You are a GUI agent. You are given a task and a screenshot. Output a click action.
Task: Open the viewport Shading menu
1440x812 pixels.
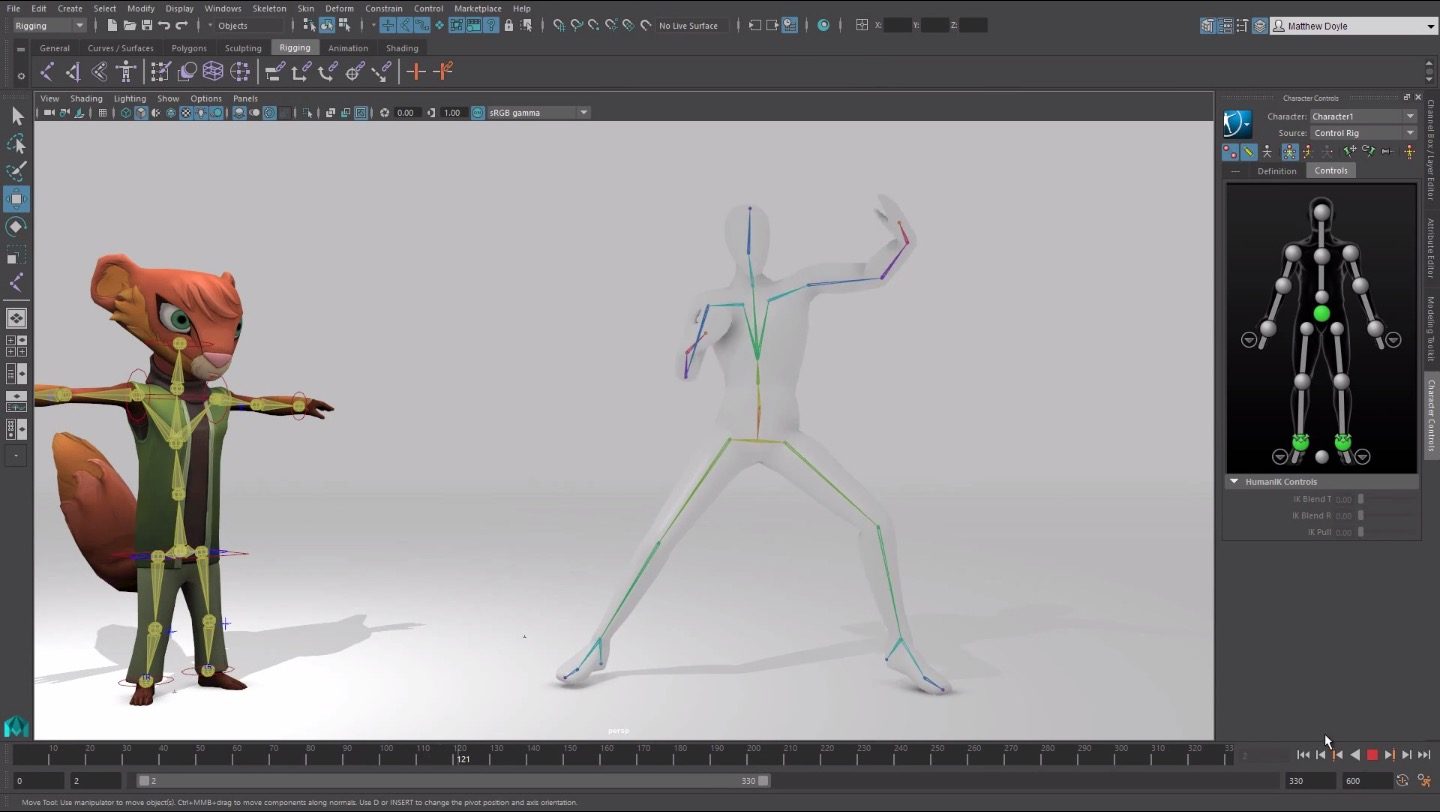click(x=86, y=98)
